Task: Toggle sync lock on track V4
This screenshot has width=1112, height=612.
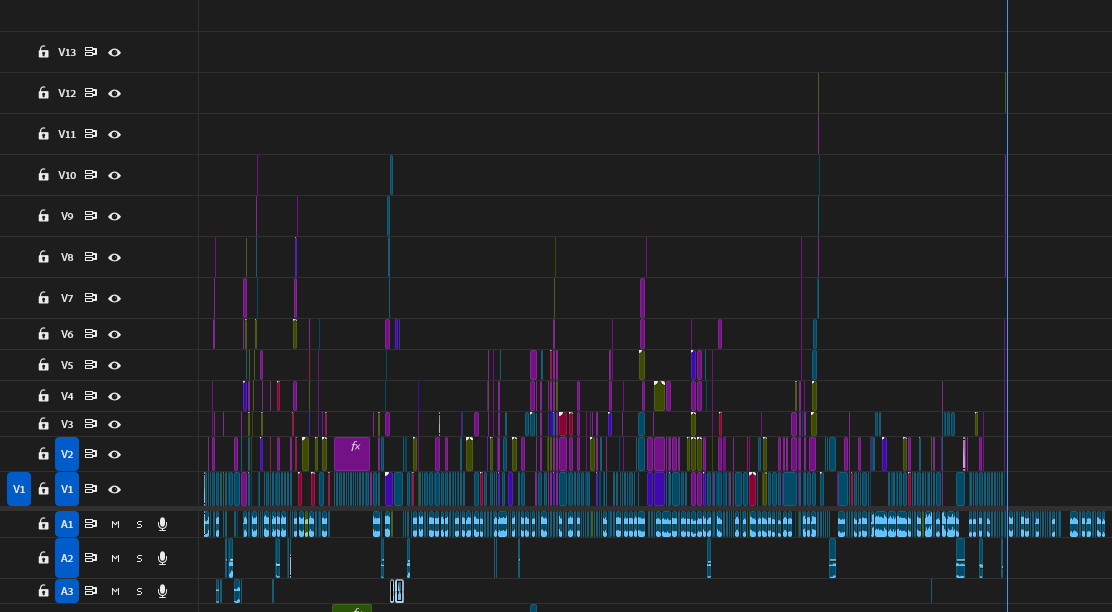Action: tap(91, 396)
